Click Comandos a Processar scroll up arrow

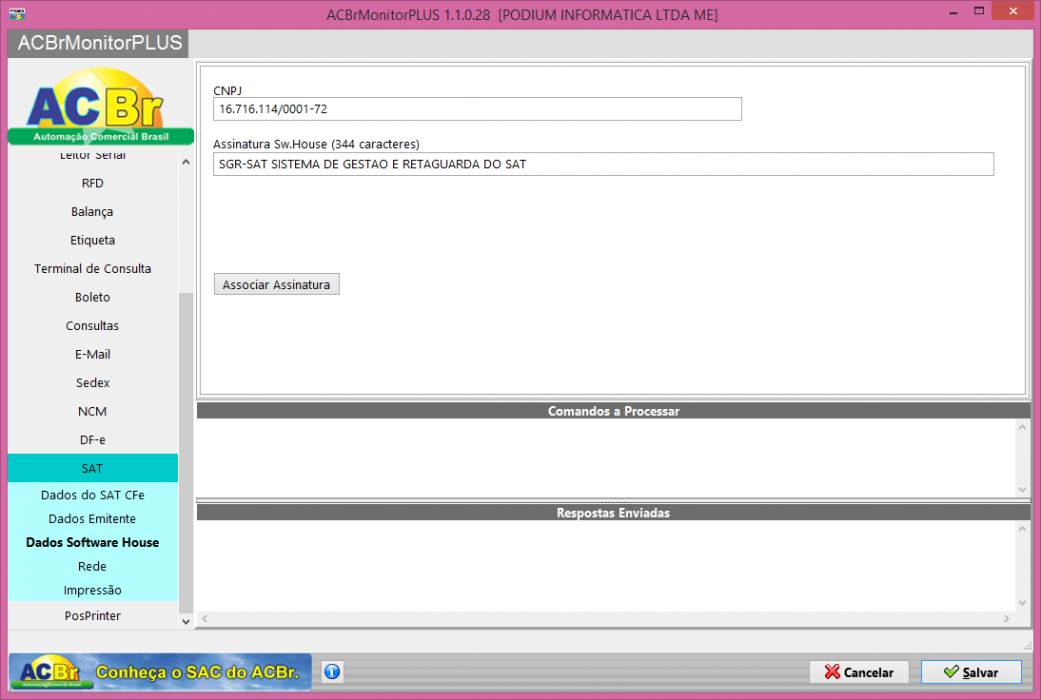point(1022,427)
